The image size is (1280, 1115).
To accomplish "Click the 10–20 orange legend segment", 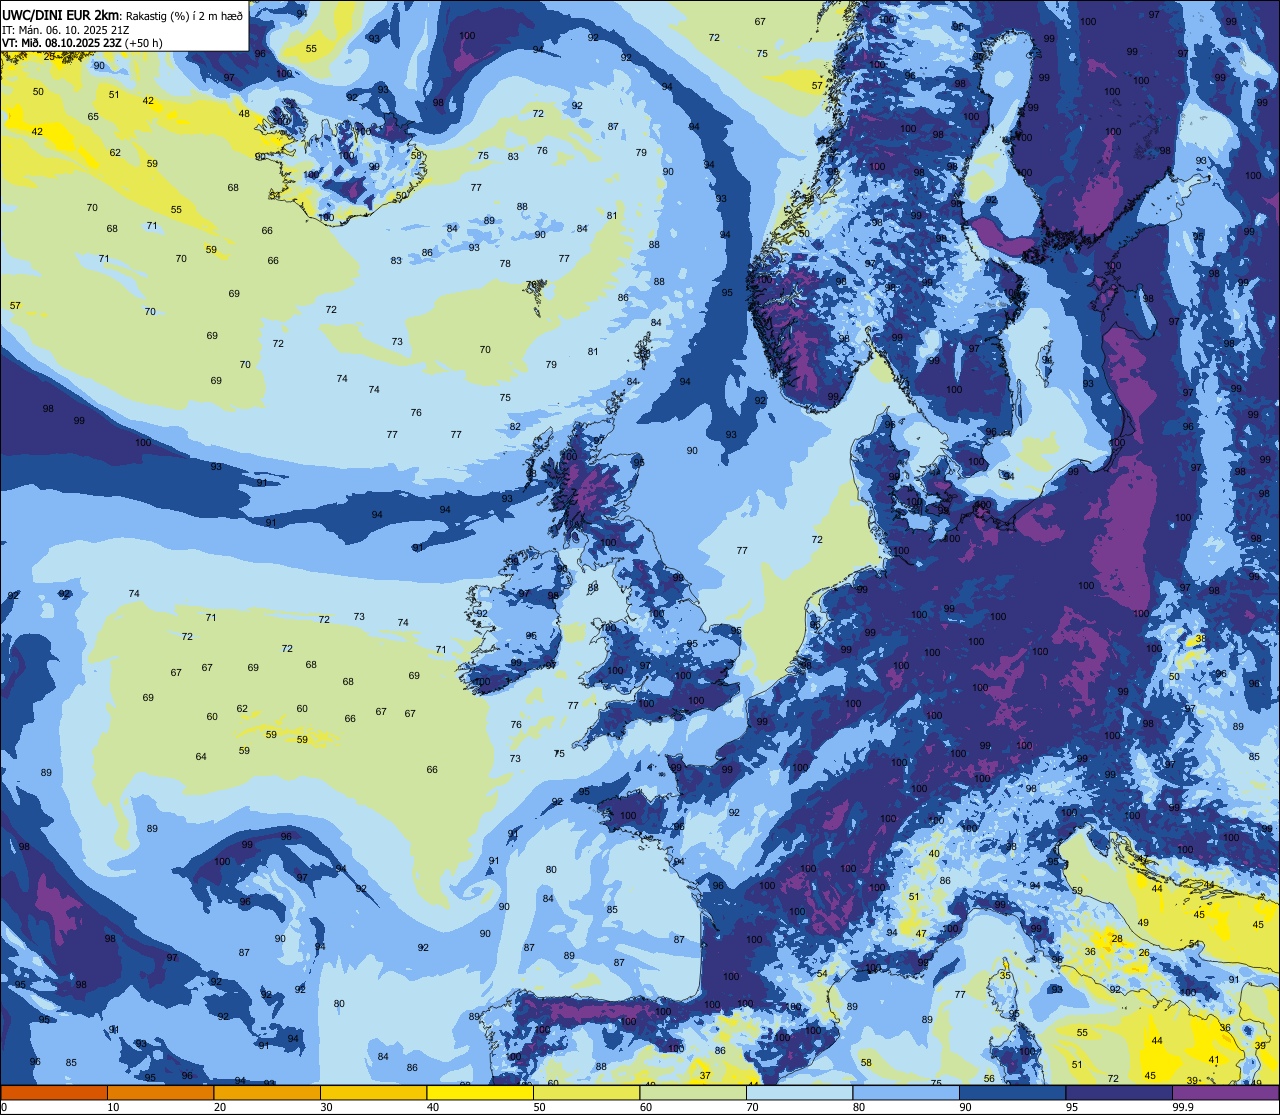I will pyautogui.click(x=160, y=1093).
